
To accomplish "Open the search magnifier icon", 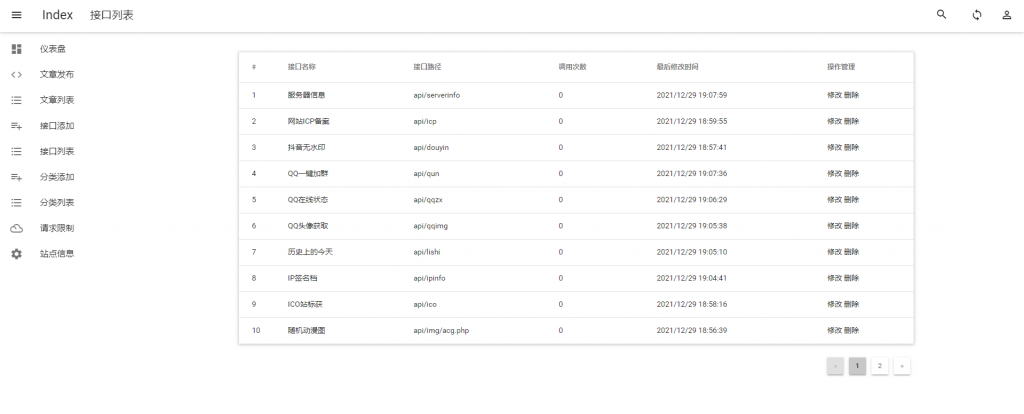I will click(x=941, y=15).
